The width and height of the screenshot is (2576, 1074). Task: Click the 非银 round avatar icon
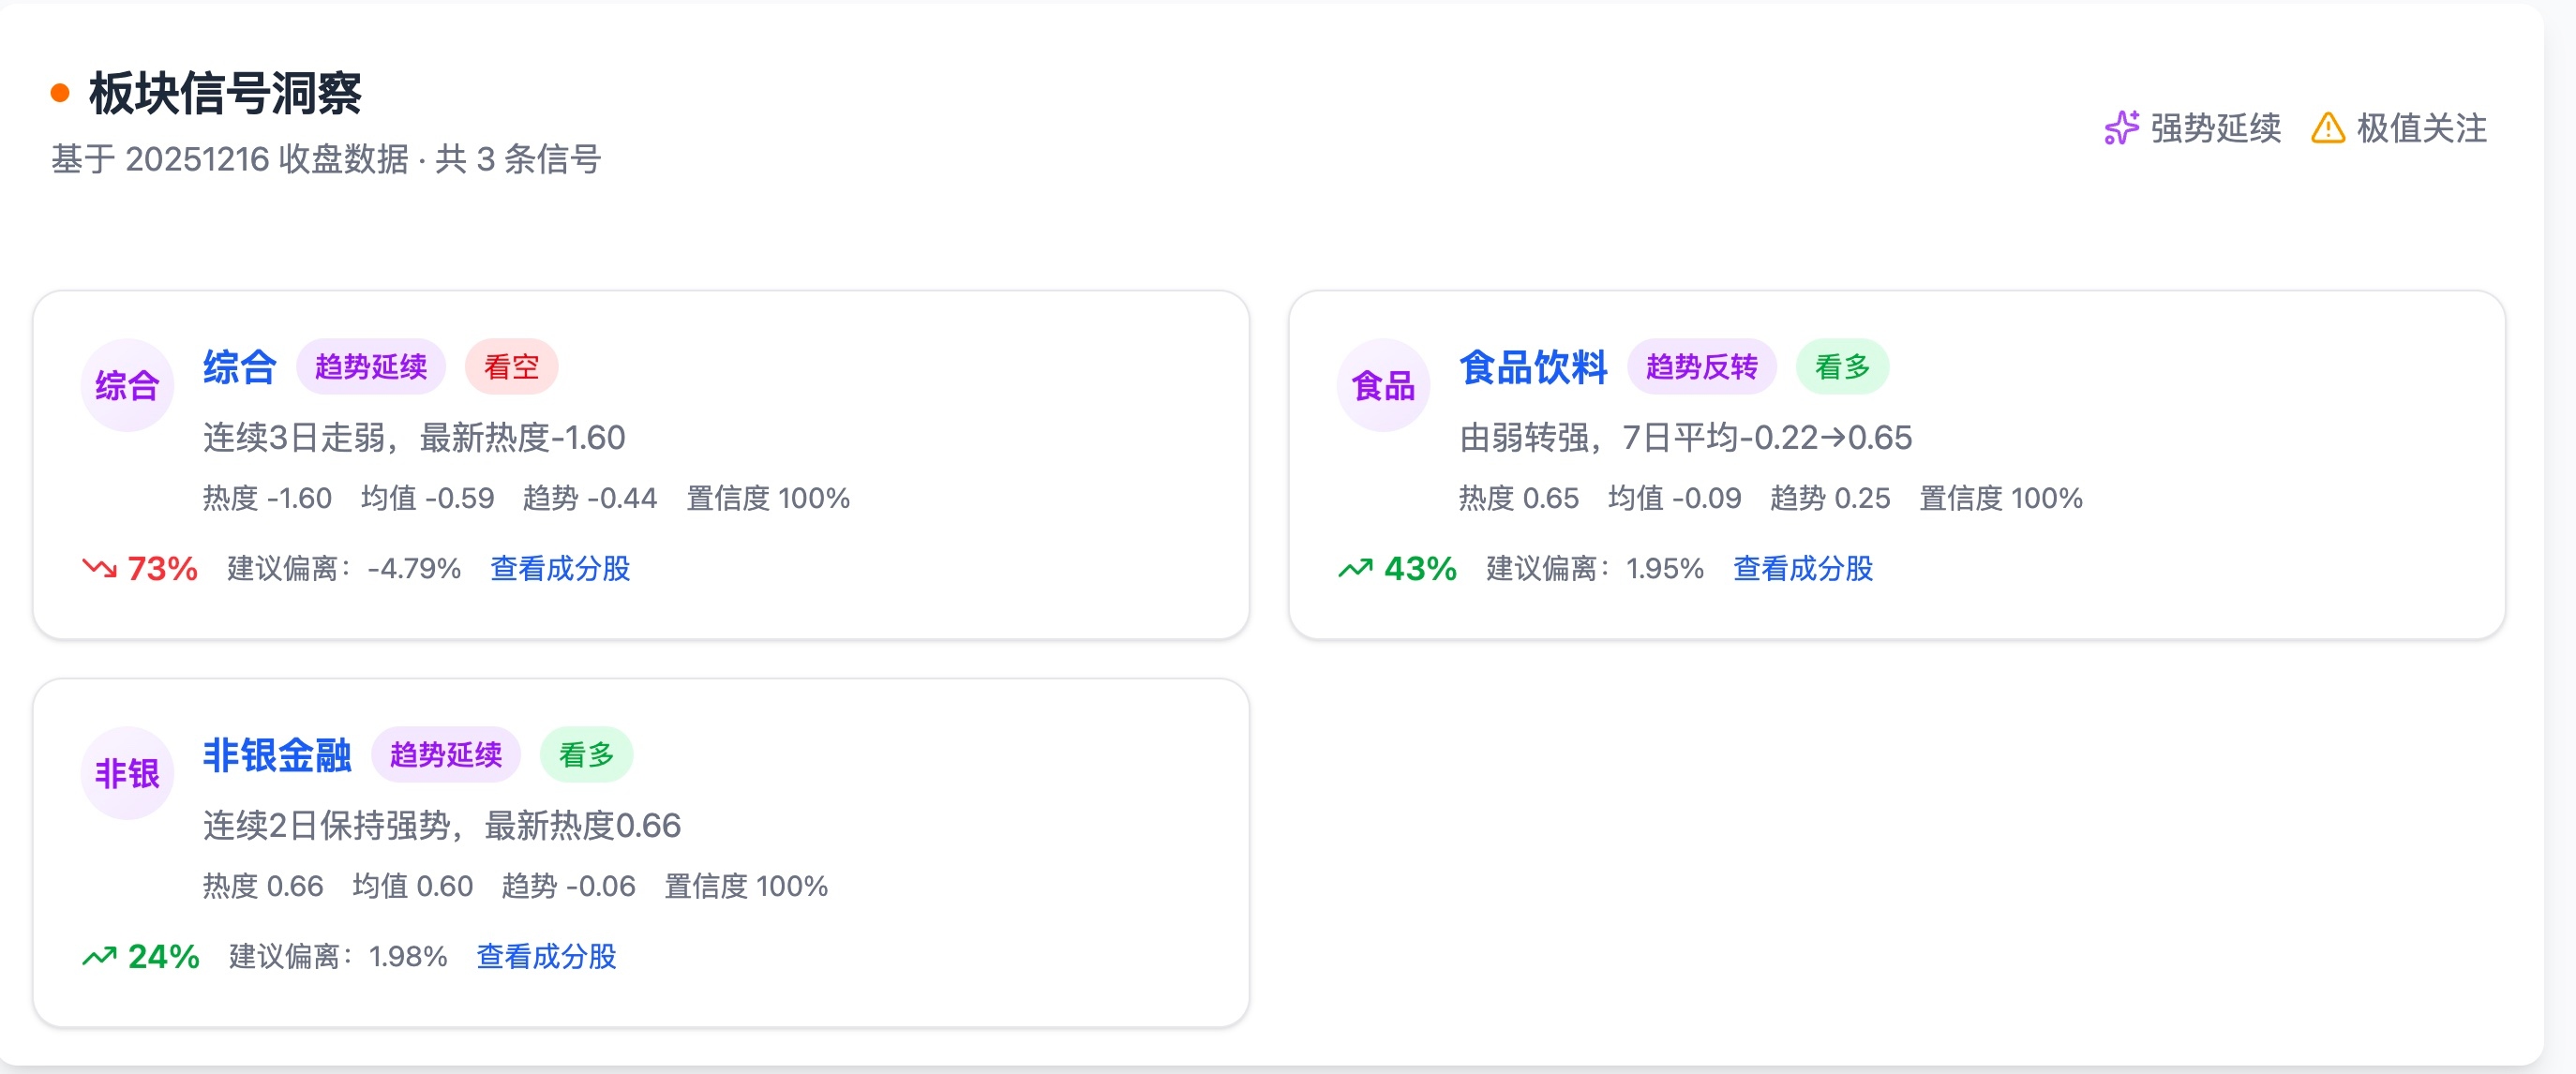coord(127,773)
